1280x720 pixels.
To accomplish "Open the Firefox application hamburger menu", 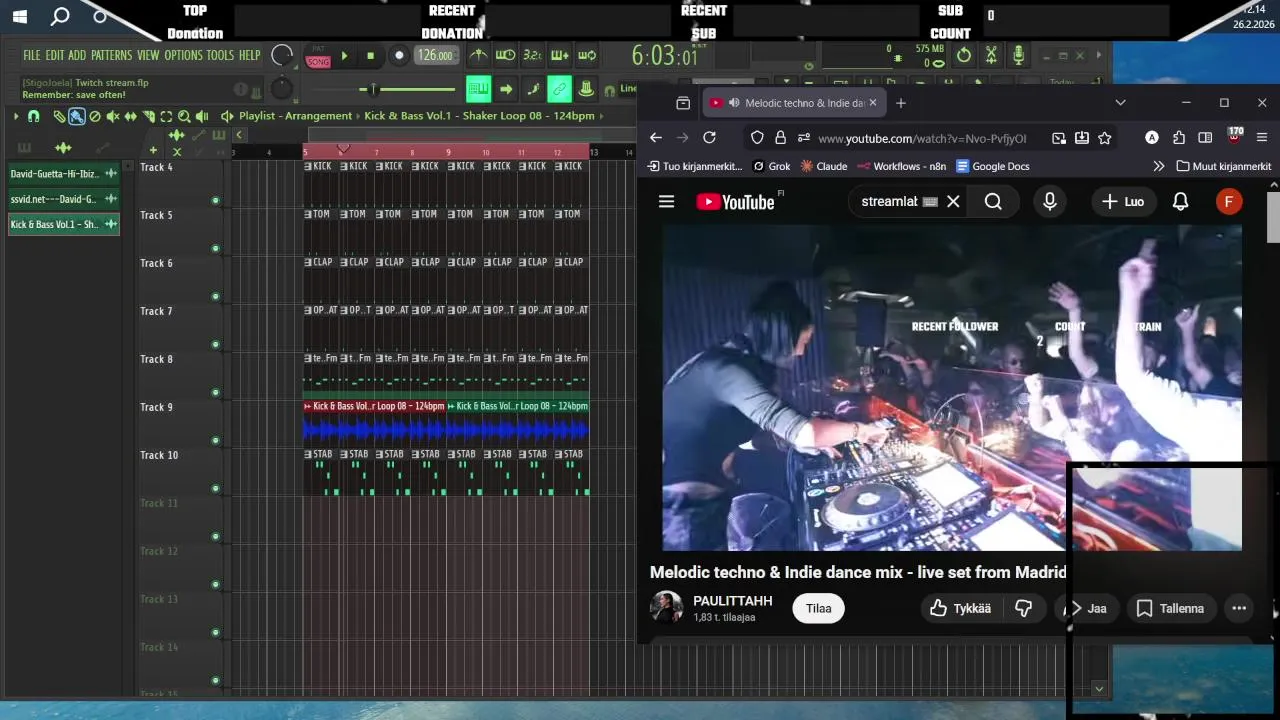I will [x=1261, y=138].
